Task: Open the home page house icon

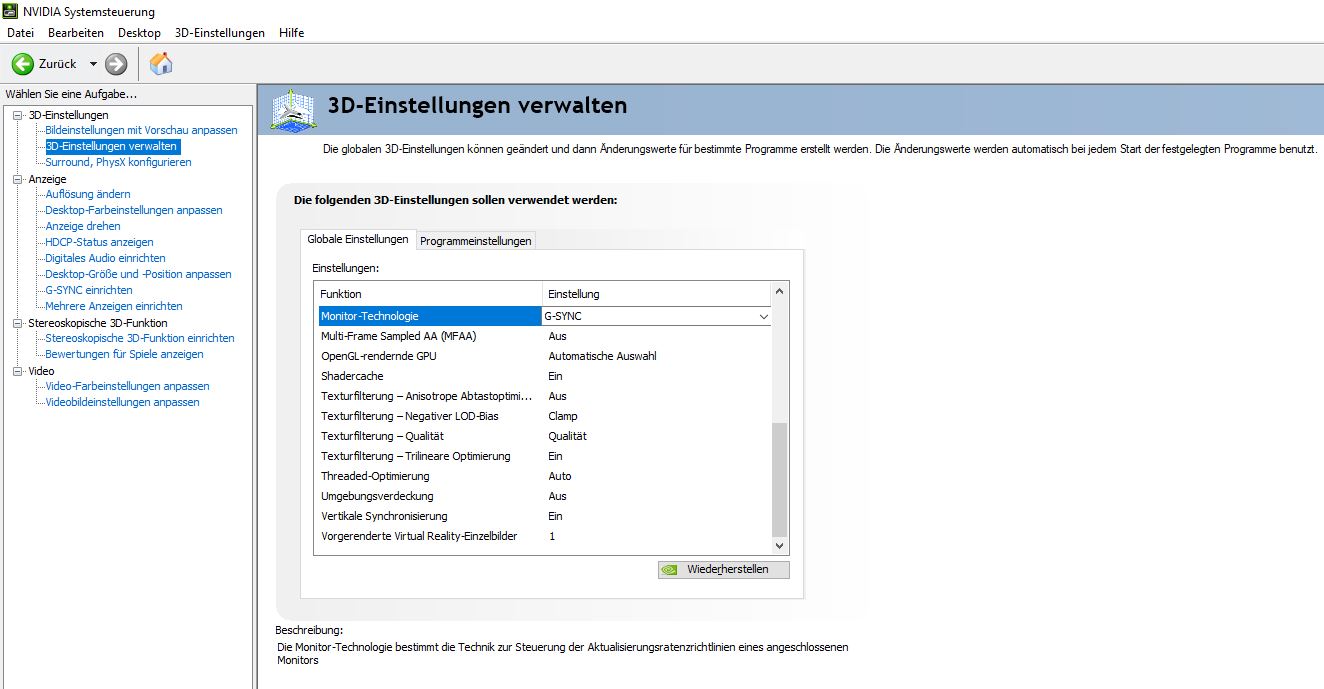Action: pos(161,64)
